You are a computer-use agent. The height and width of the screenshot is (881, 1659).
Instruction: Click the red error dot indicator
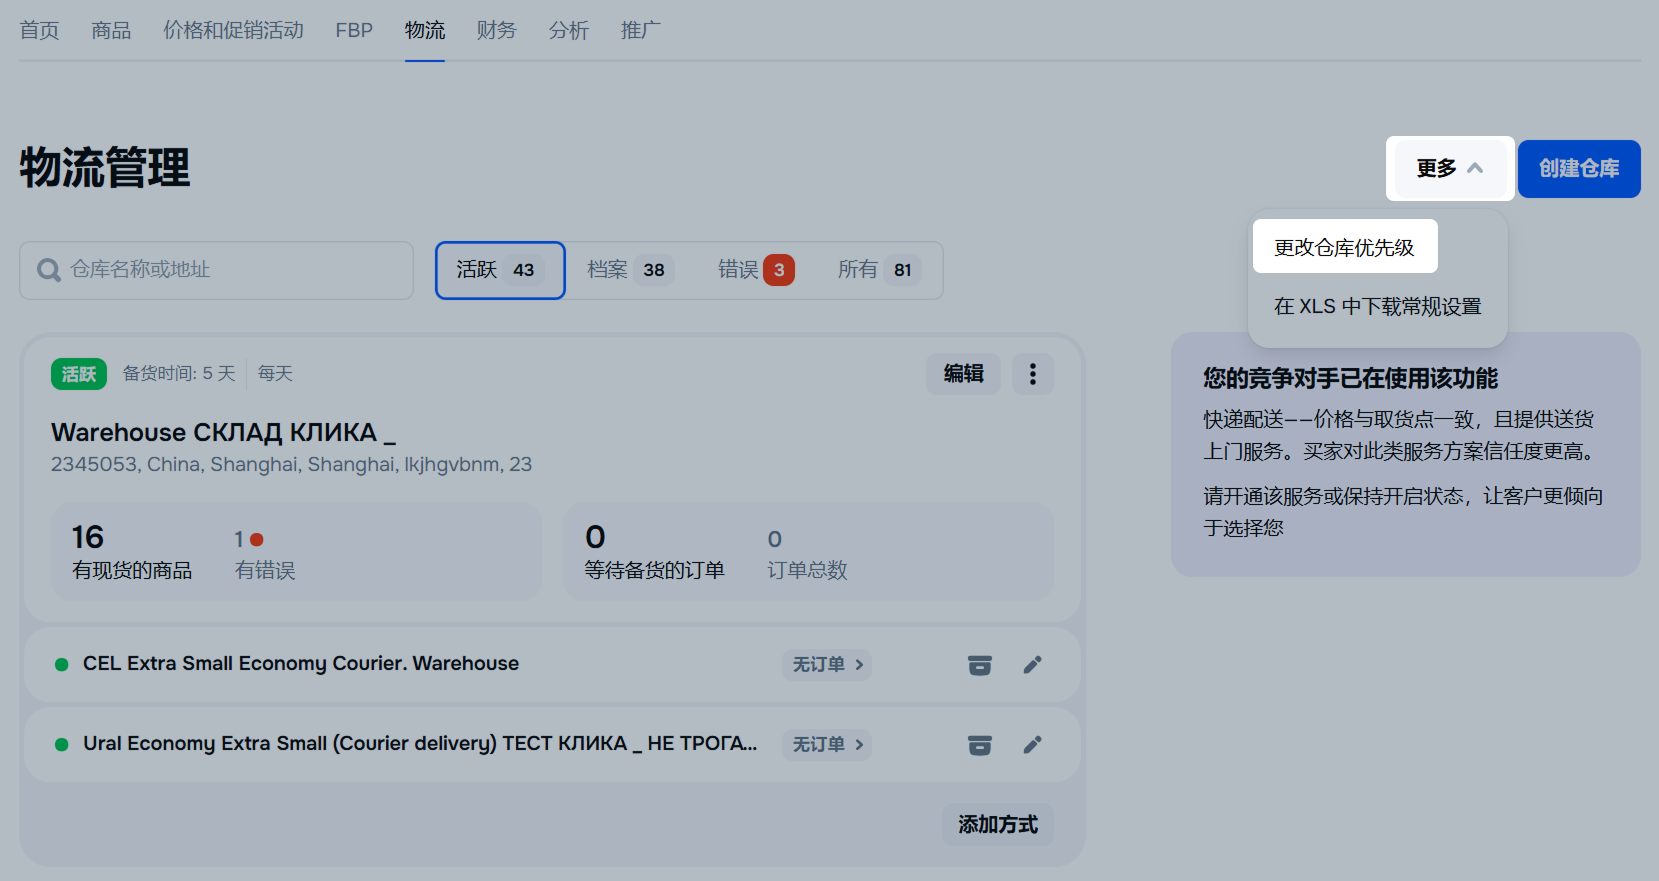[x=257, y=540]
